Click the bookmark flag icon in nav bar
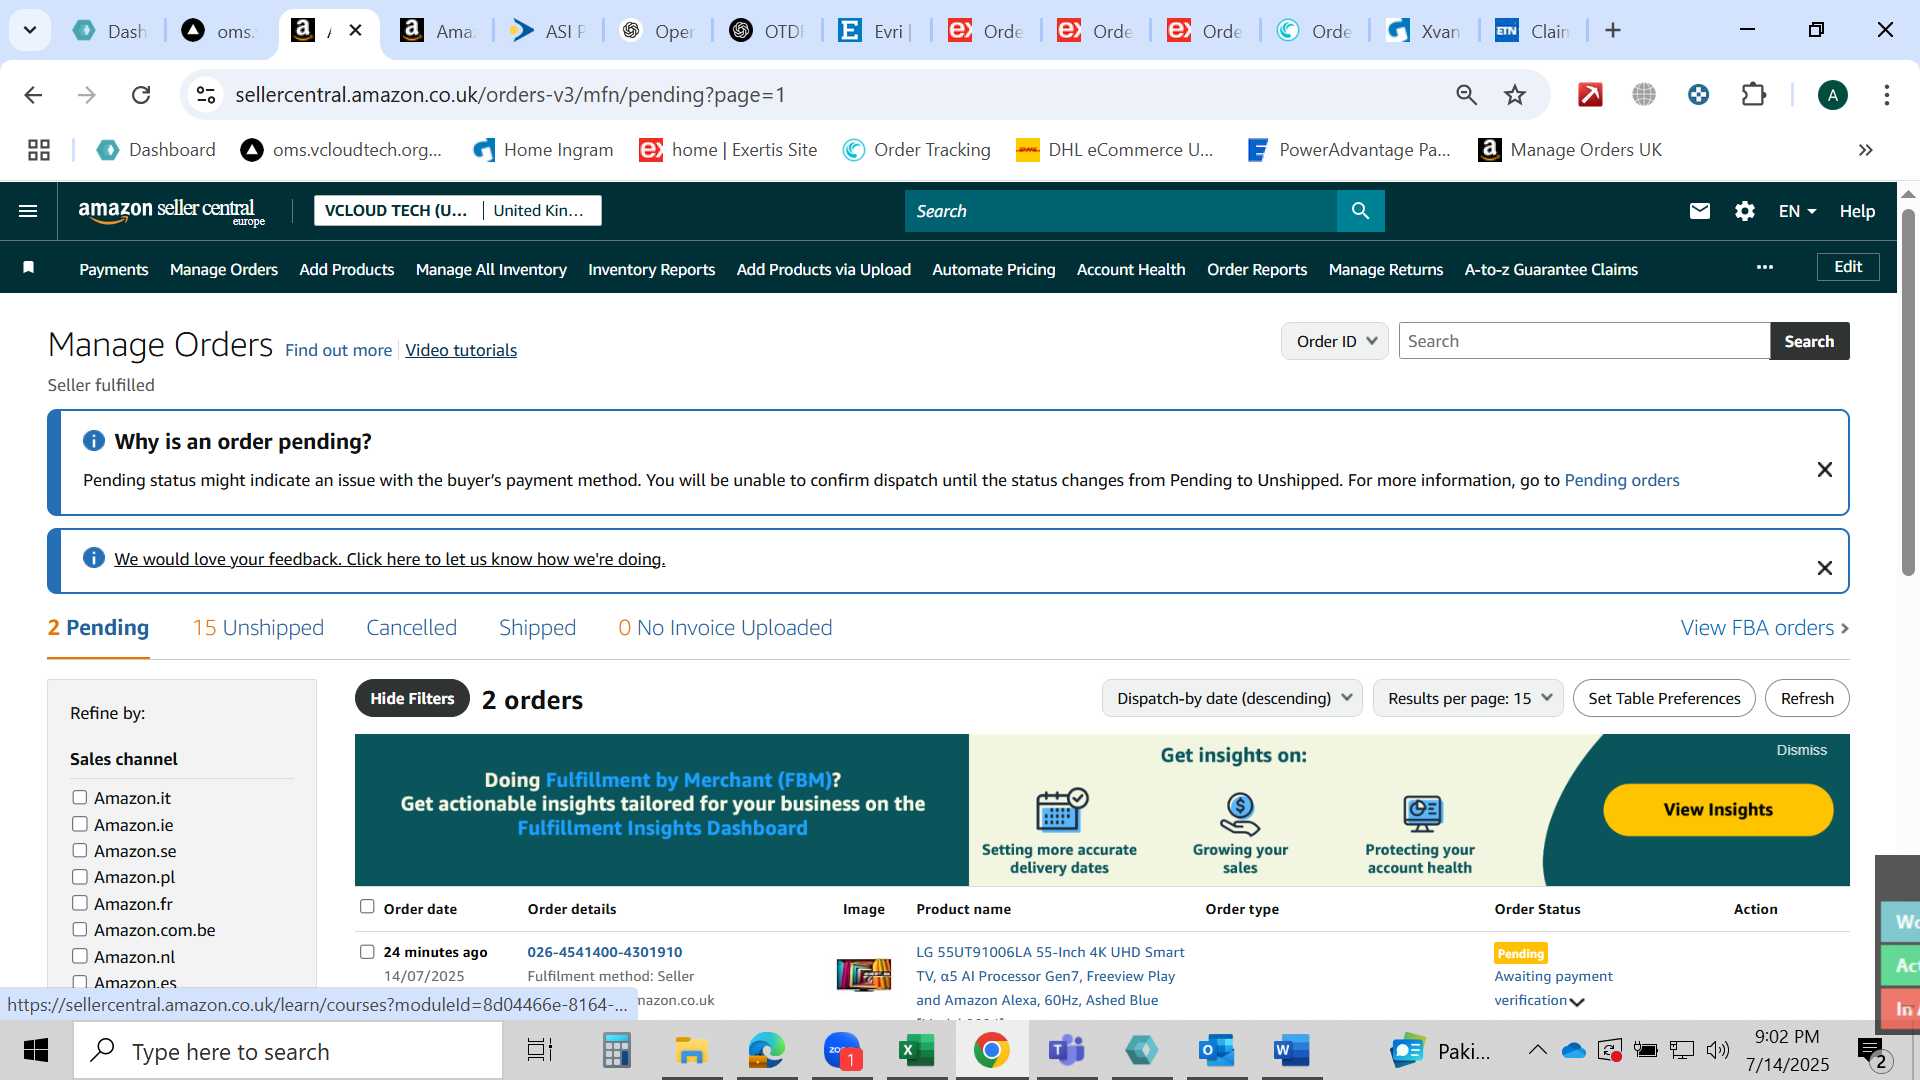Viewport: 1920px width, 1080px height. (x=29, y=267)
